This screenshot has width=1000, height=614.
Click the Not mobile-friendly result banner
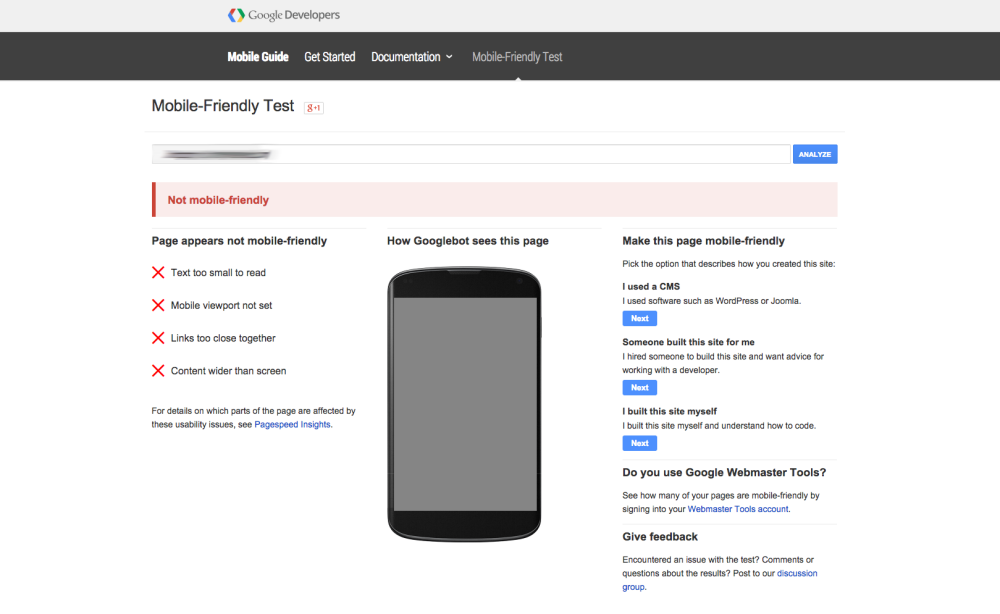click(494, 200)
